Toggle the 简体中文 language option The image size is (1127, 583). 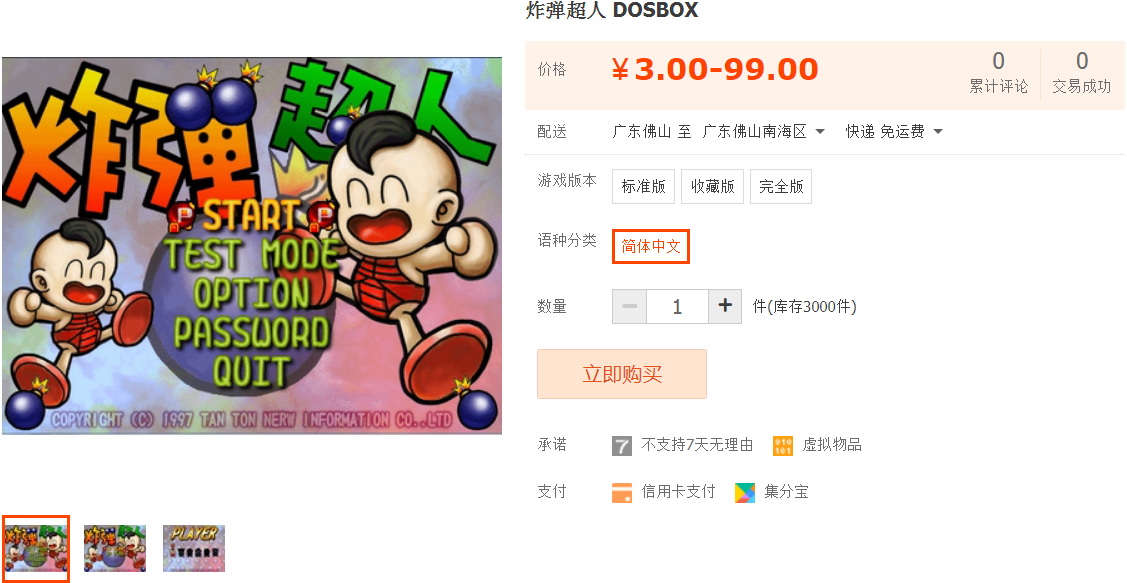(x=651, y=247)
